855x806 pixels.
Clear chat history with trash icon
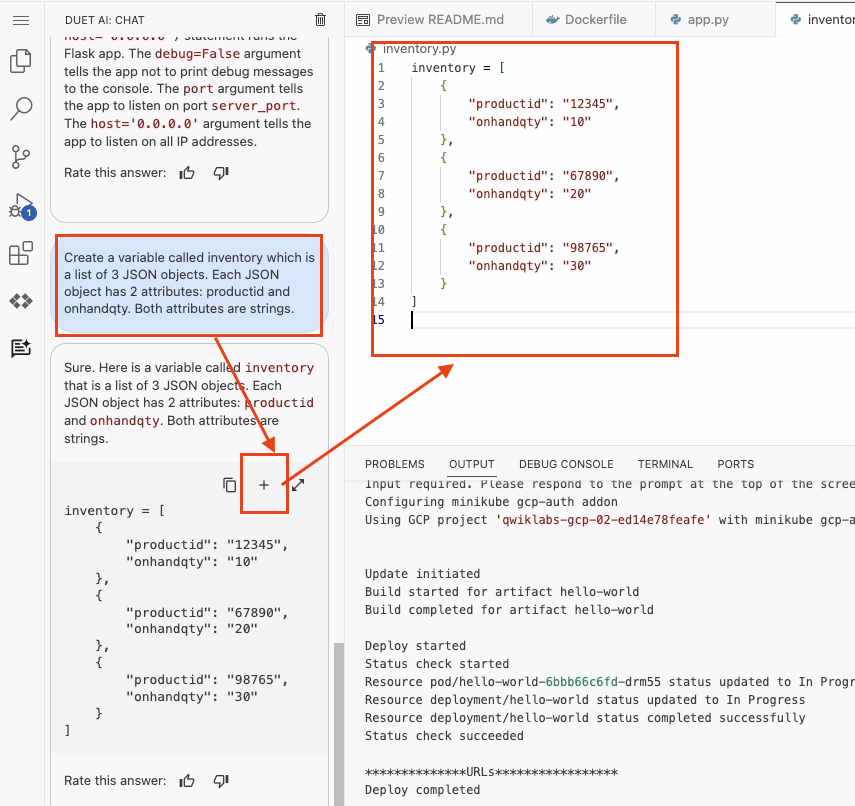coord(320,20)
